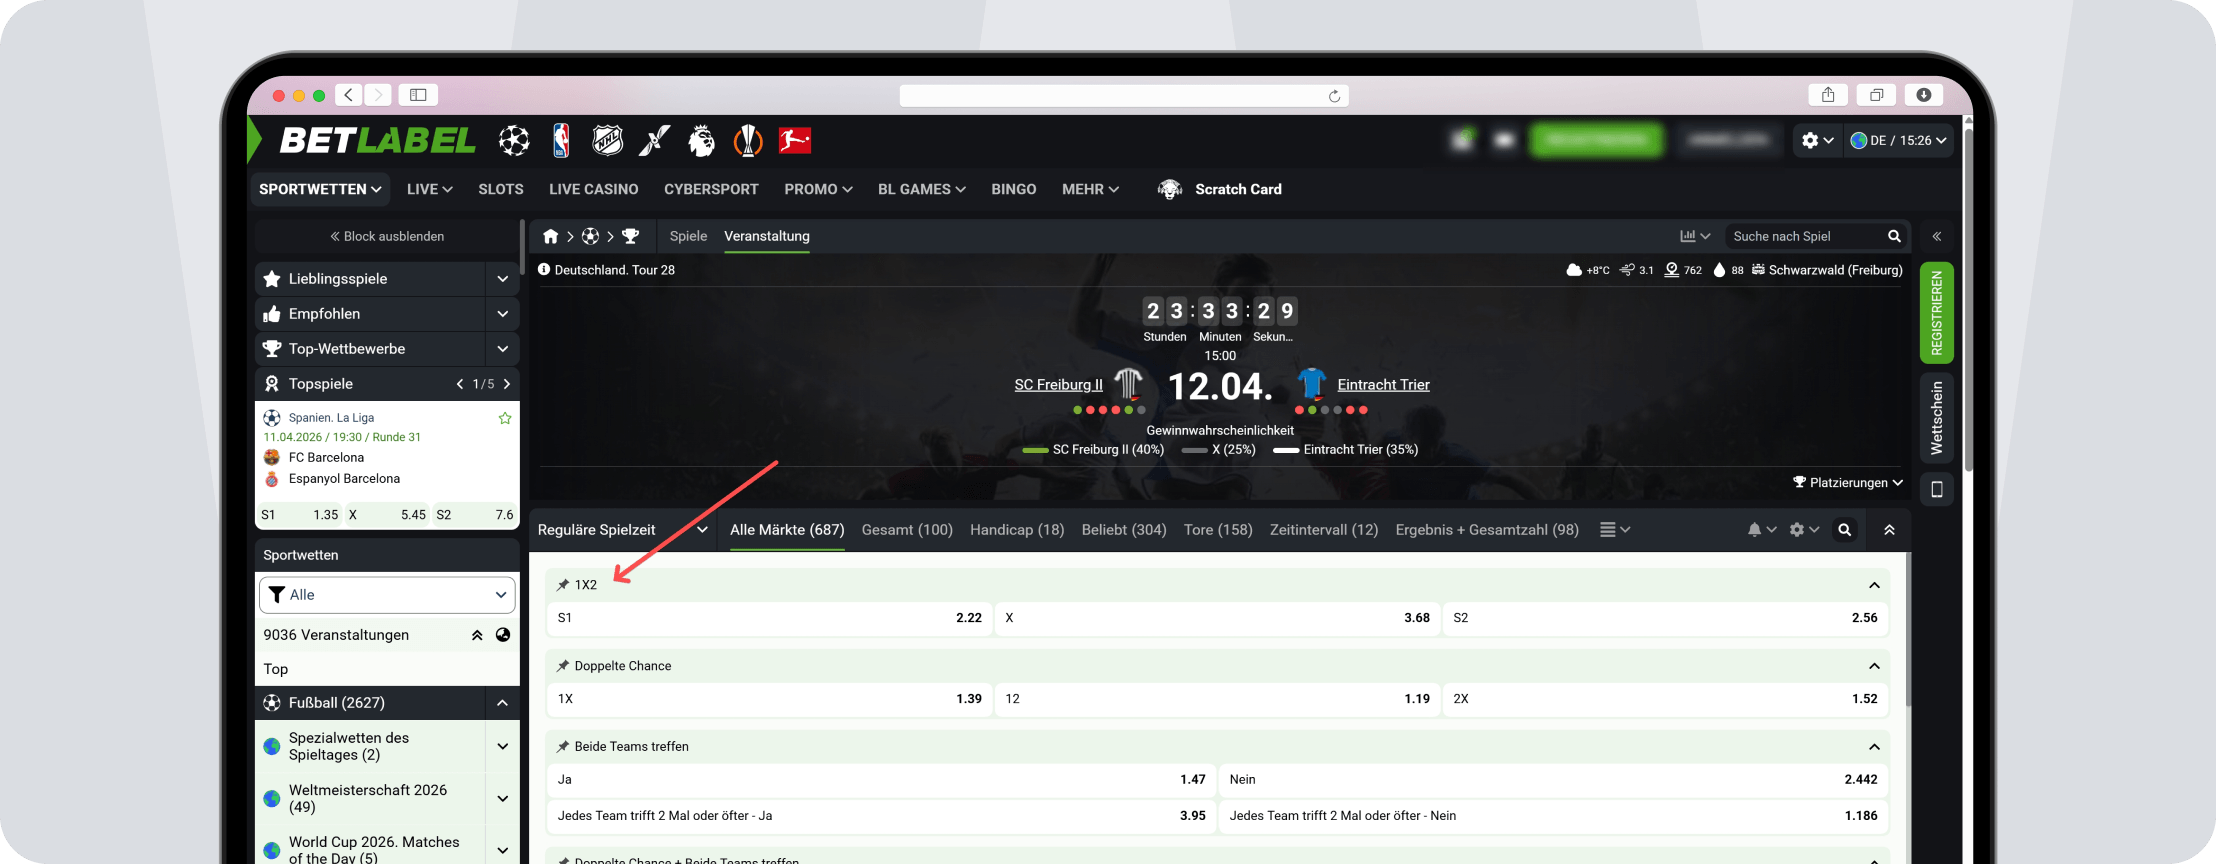Open the Wettschein side panel

tap(1937, 418)
